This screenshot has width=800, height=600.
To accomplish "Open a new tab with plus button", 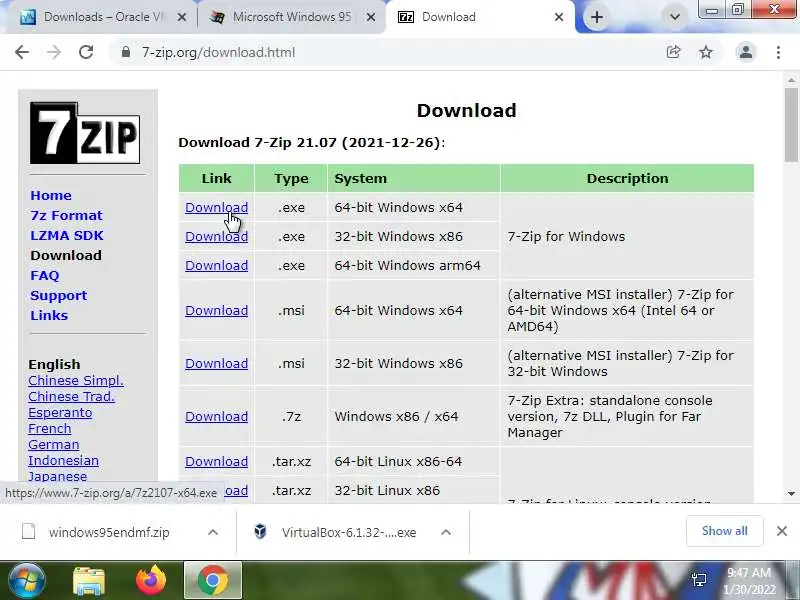I will pyautogui.click(x=596, y=17).
